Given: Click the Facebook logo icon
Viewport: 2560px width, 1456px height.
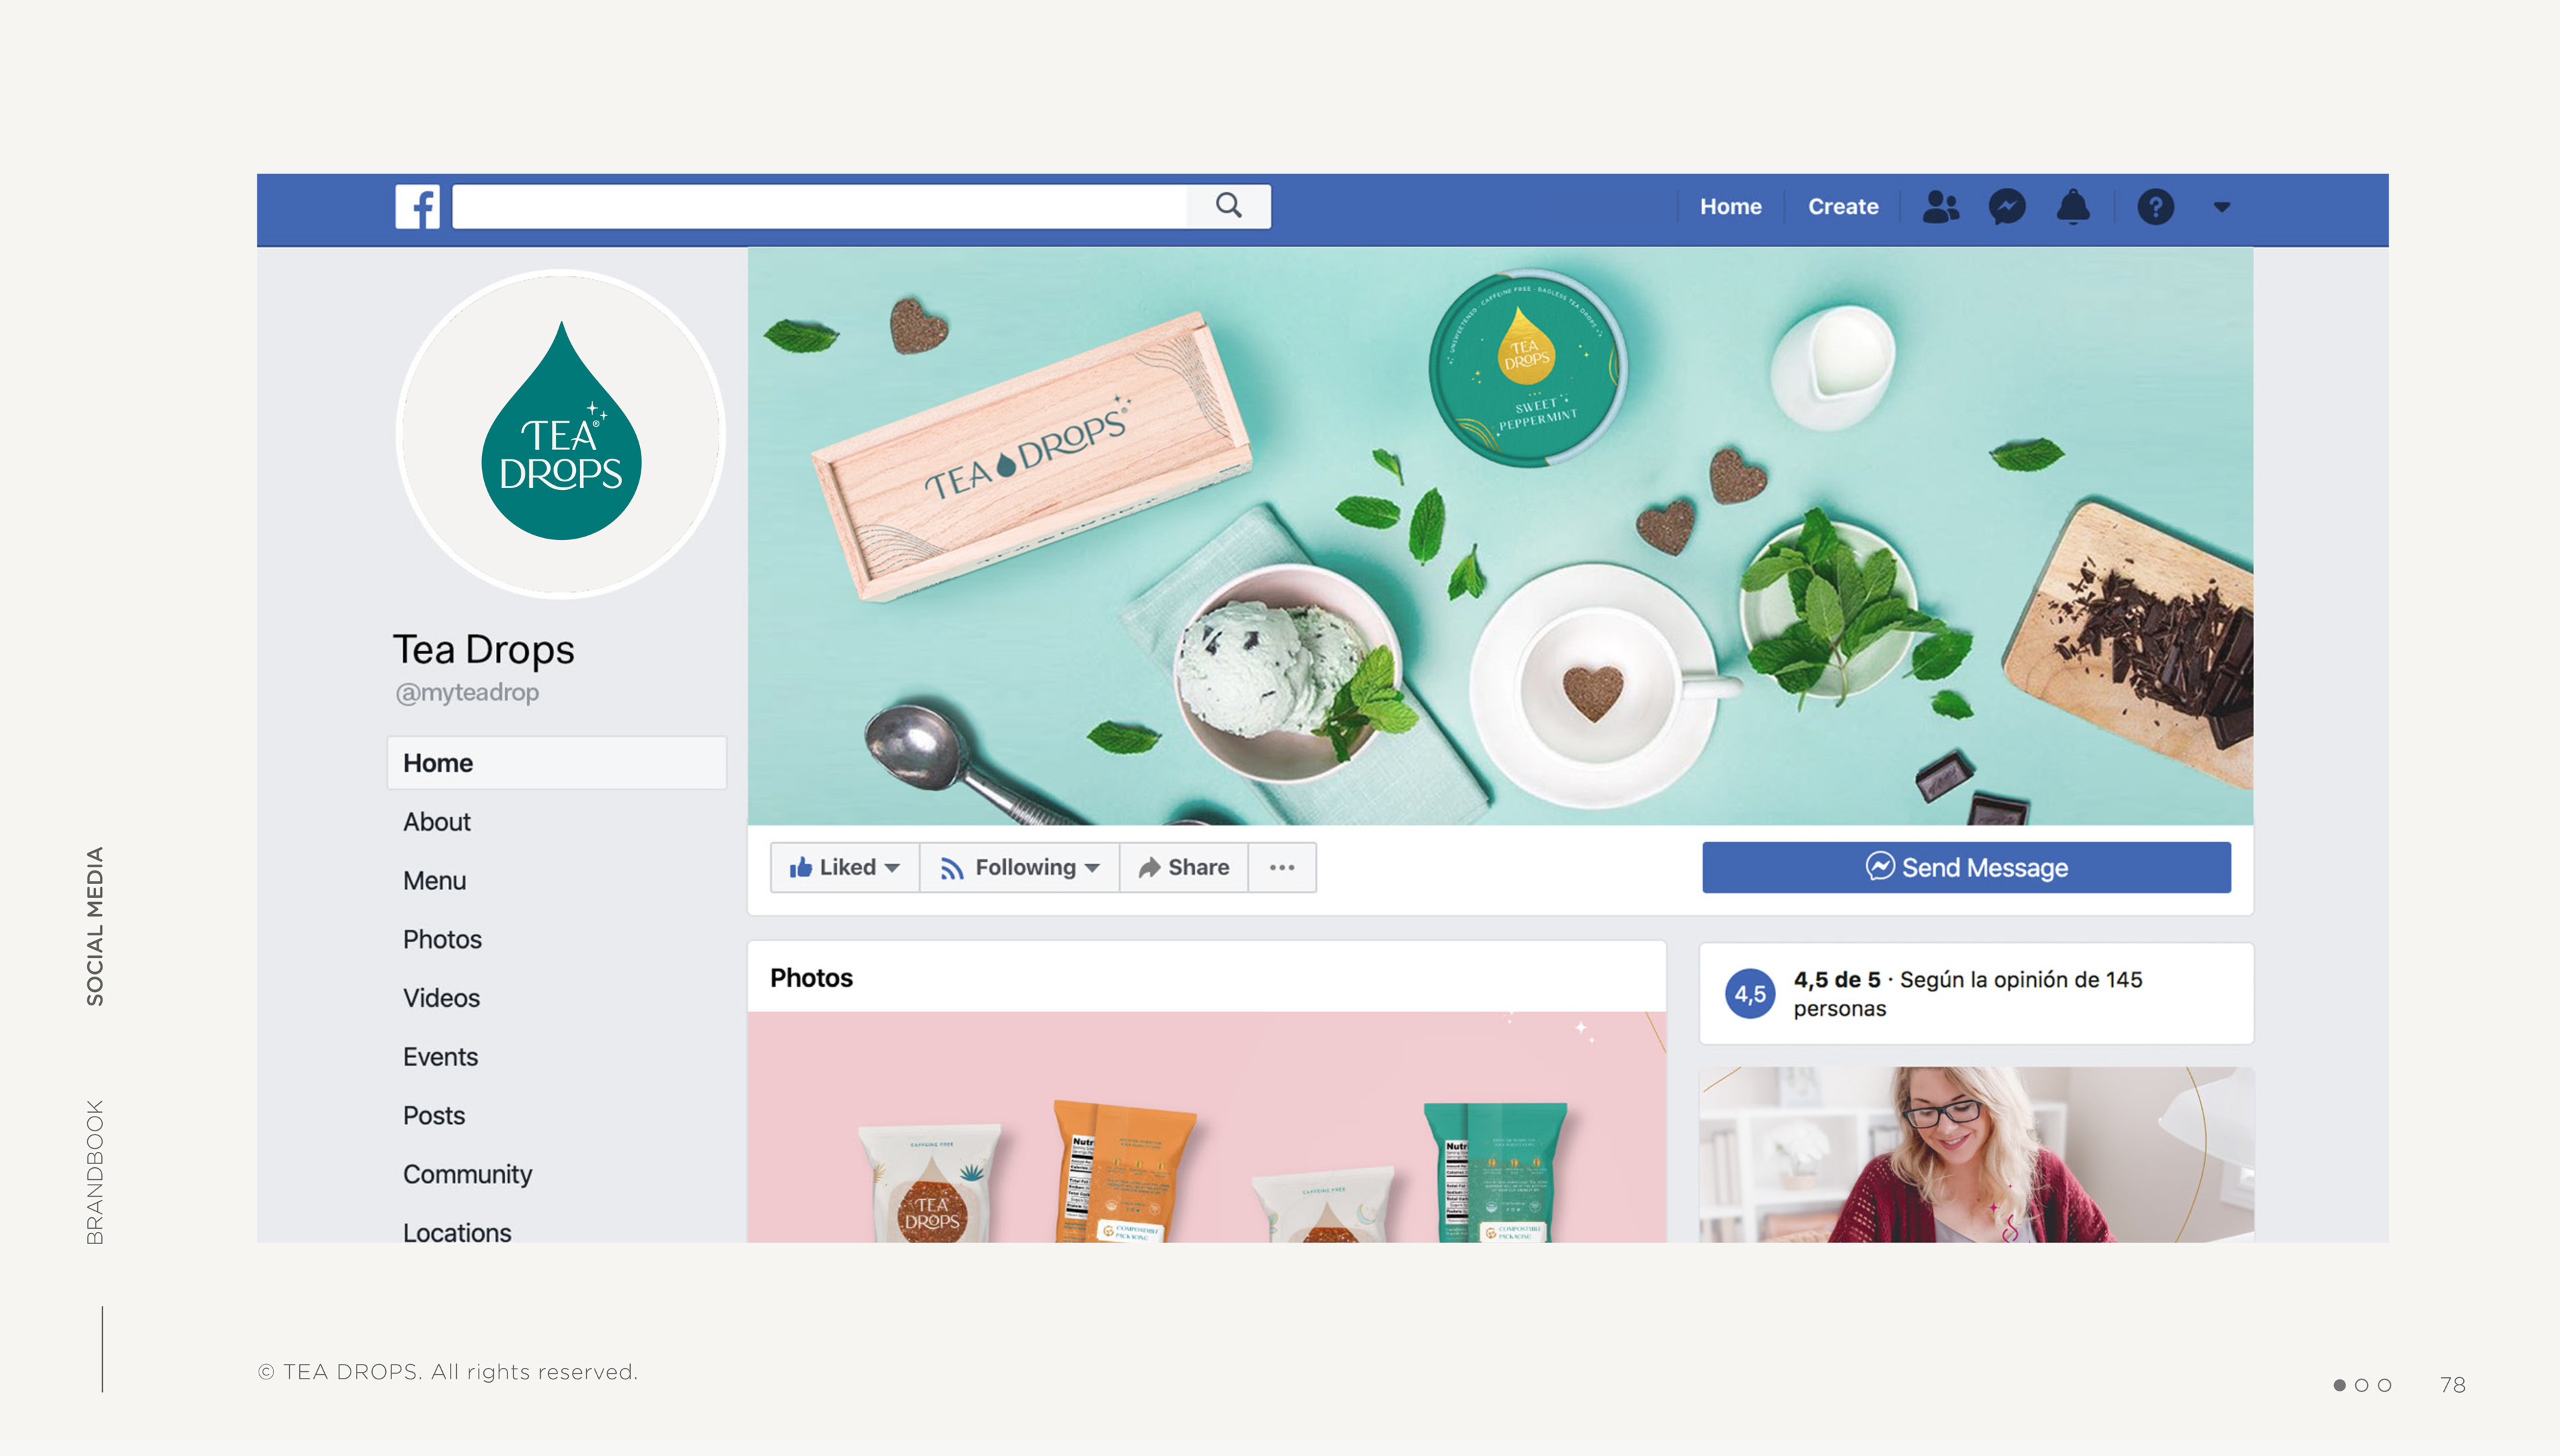Looking at the screenshot, I should tap(417, 207).
